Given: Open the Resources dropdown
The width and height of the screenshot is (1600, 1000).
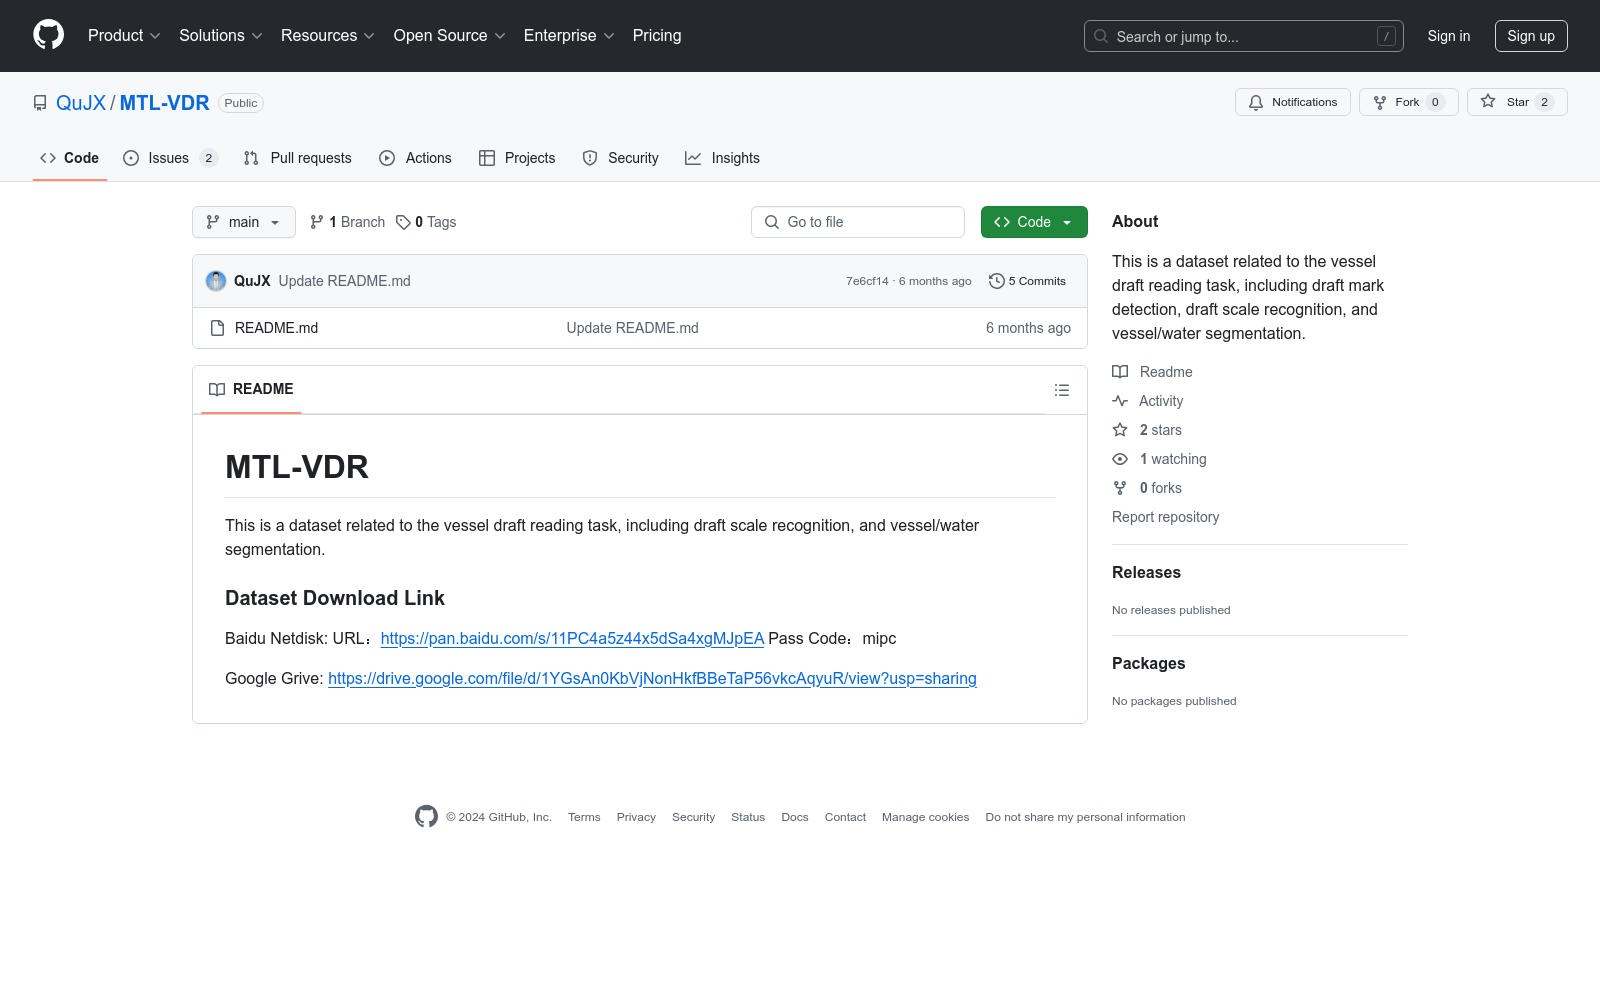Looking at the screenshot, I should pos(328,36).
